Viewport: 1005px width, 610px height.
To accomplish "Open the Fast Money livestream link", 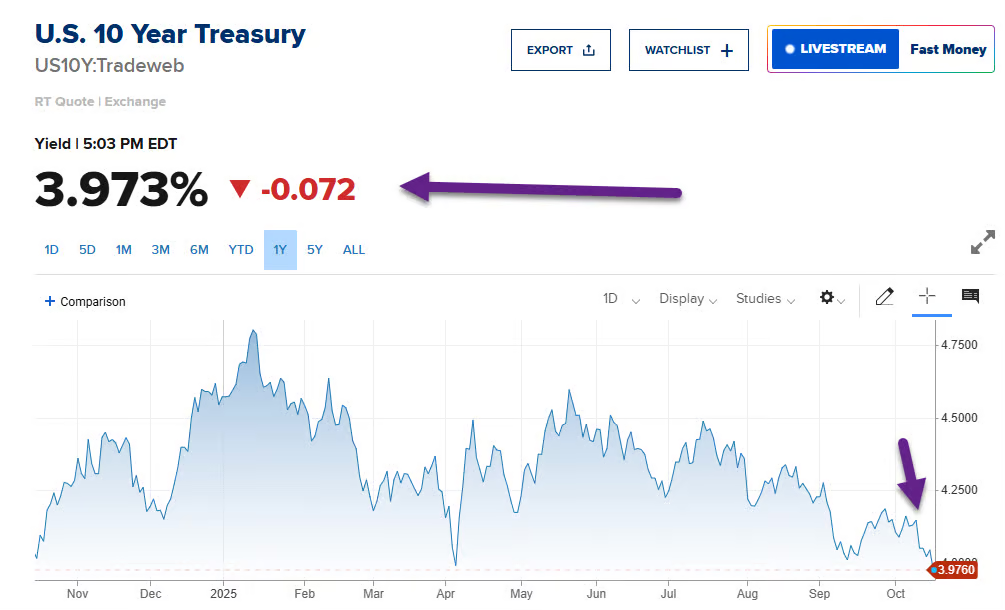I will coord(947,49).
